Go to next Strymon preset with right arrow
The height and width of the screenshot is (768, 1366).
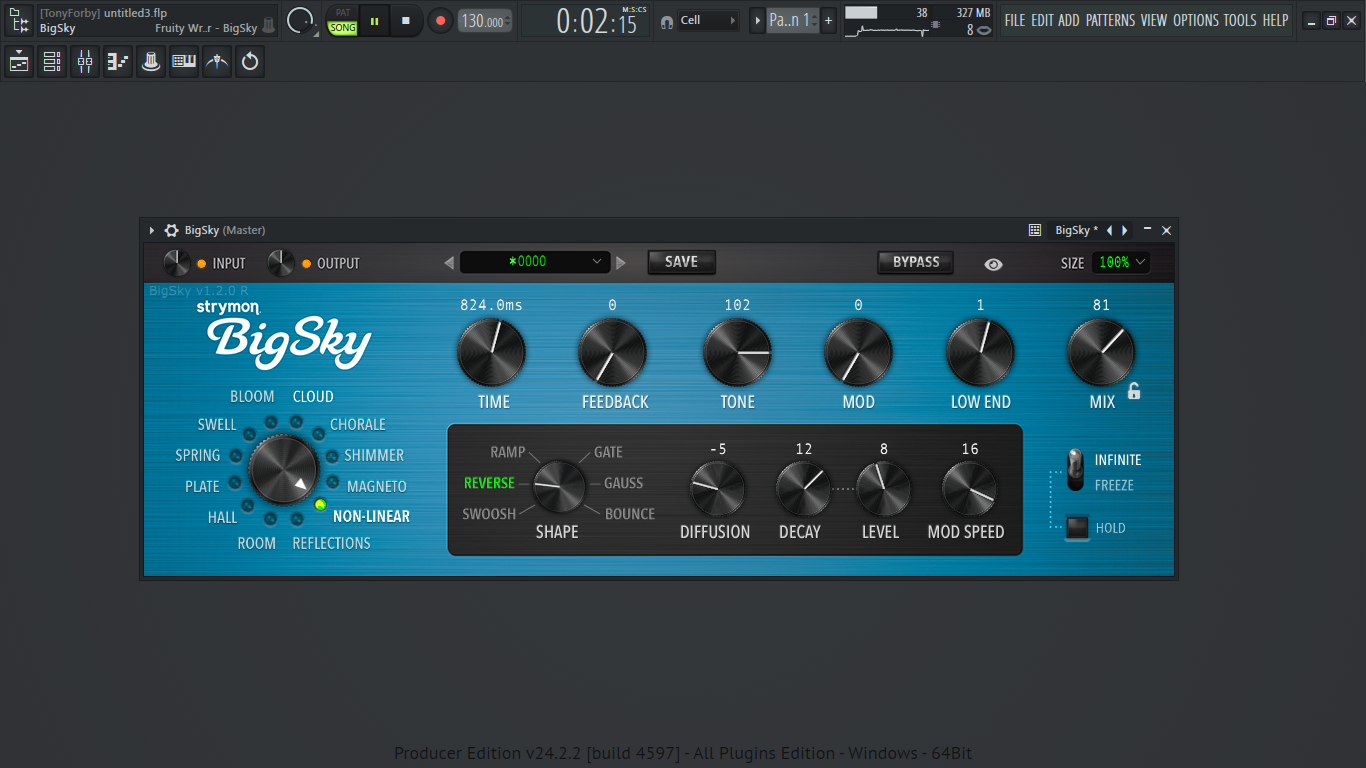click(621, 263)
